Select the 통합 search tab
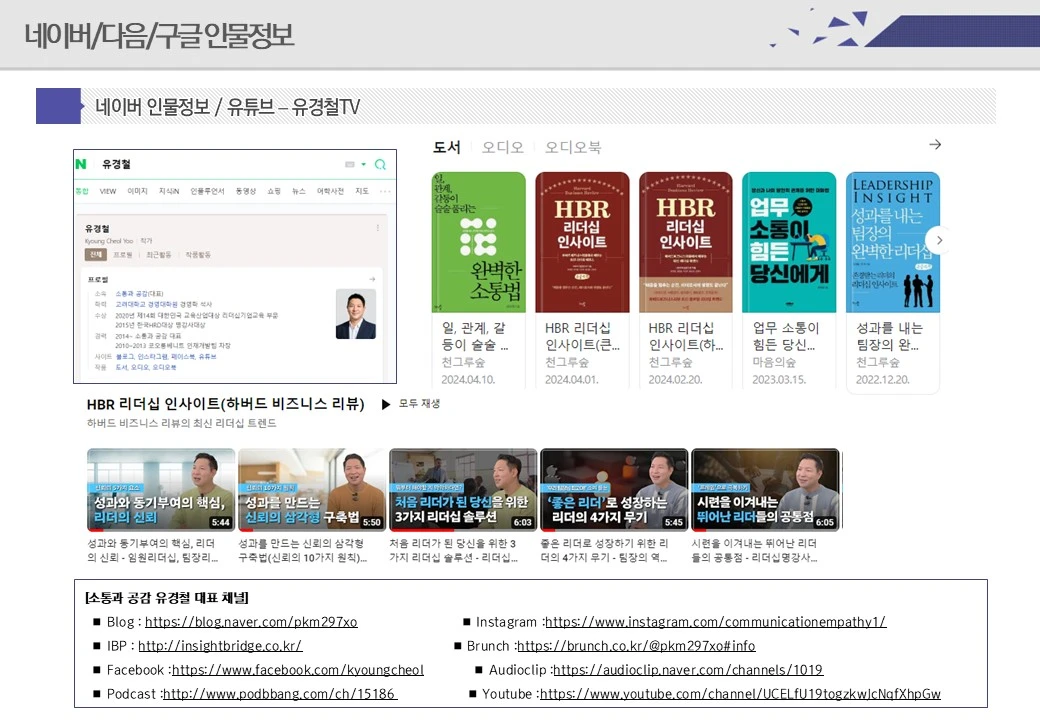The width and height of the screenshot is (1040, 720). coord(82,191)
